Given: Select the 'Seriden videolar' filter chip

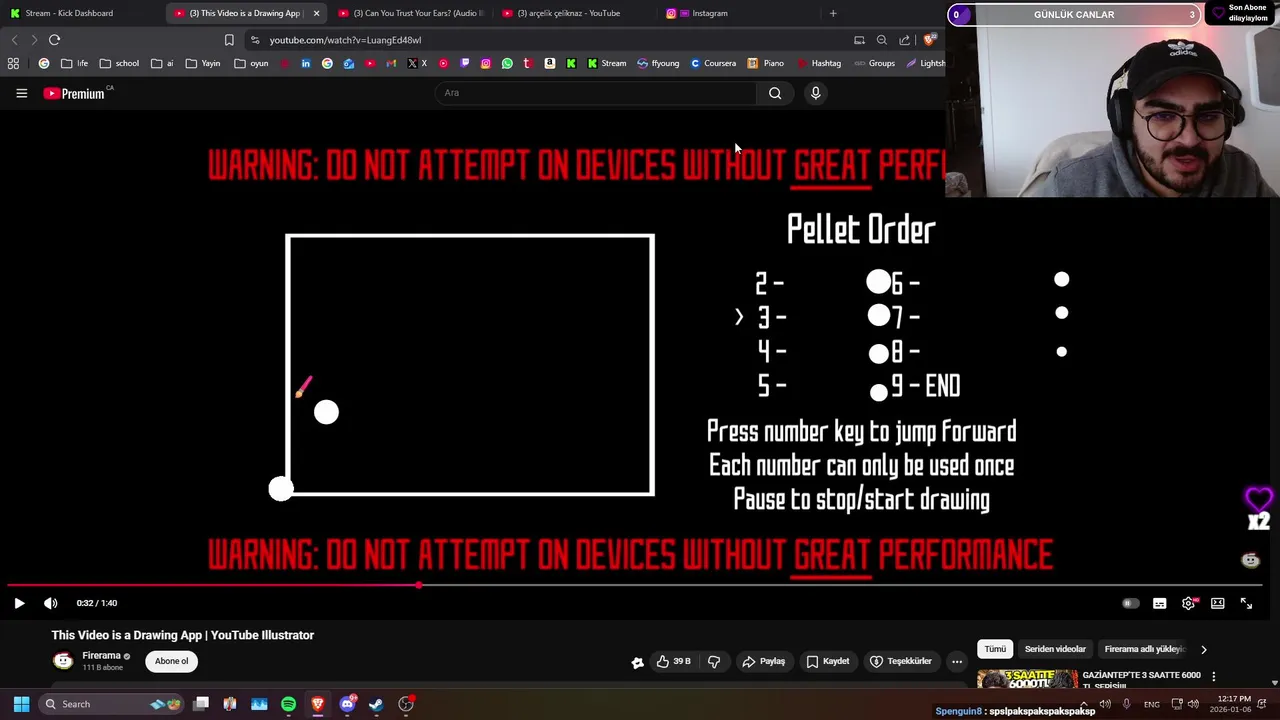Looking at the screenshot, I should pos(1055,649).
